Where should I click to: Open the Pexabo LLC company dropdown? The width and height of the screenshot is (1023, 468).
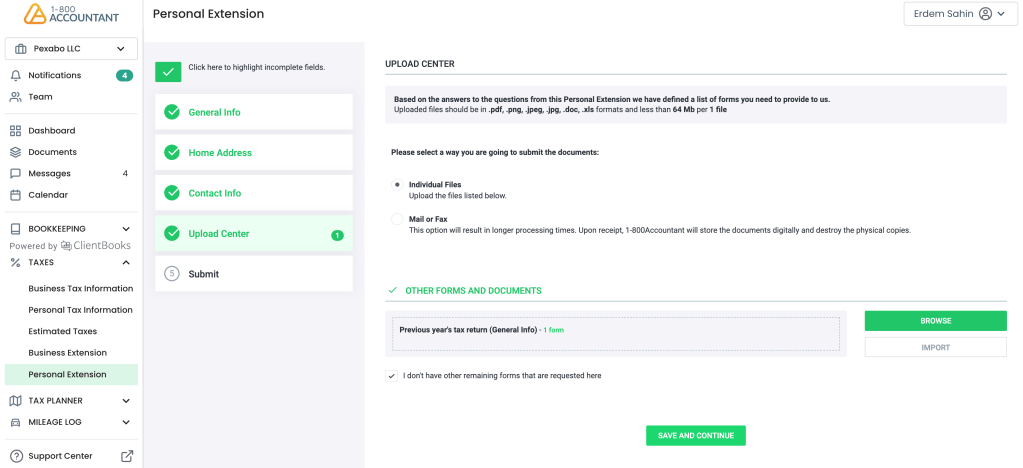tap(71, 49)
